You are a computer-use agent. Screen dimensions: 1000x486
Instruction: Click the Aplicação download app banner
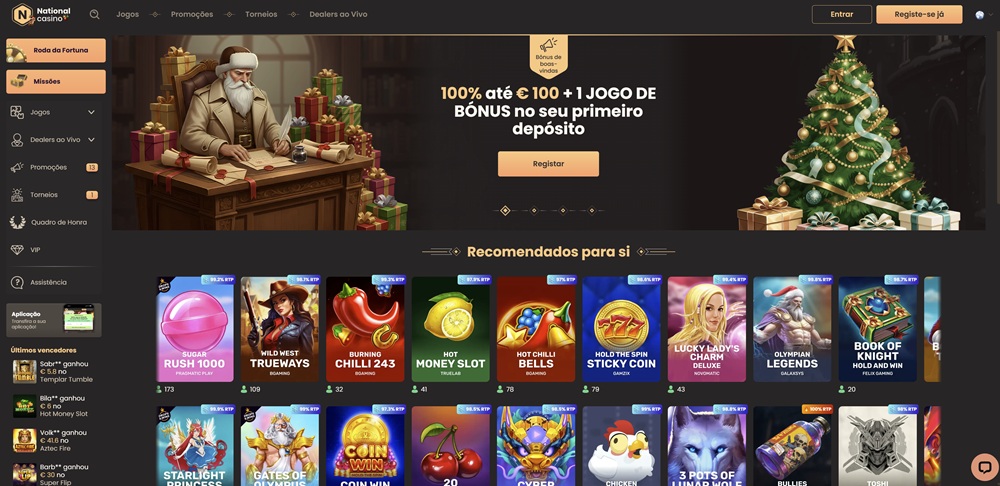coord(54,320)
